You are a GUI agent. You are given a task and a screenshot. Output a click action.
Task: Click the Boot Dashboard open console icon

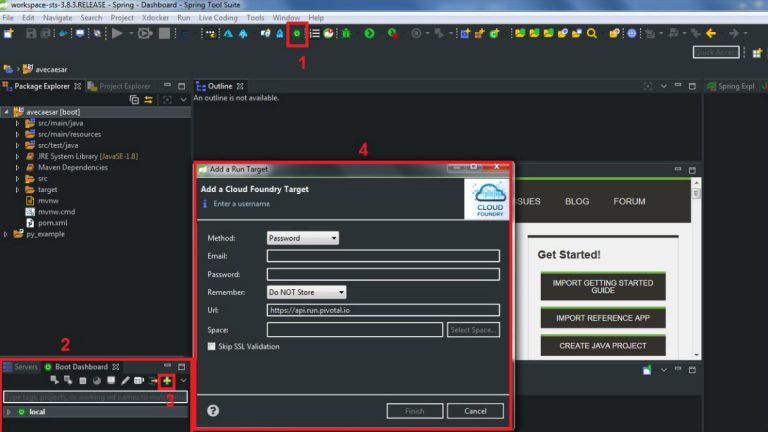click(111, 381)
